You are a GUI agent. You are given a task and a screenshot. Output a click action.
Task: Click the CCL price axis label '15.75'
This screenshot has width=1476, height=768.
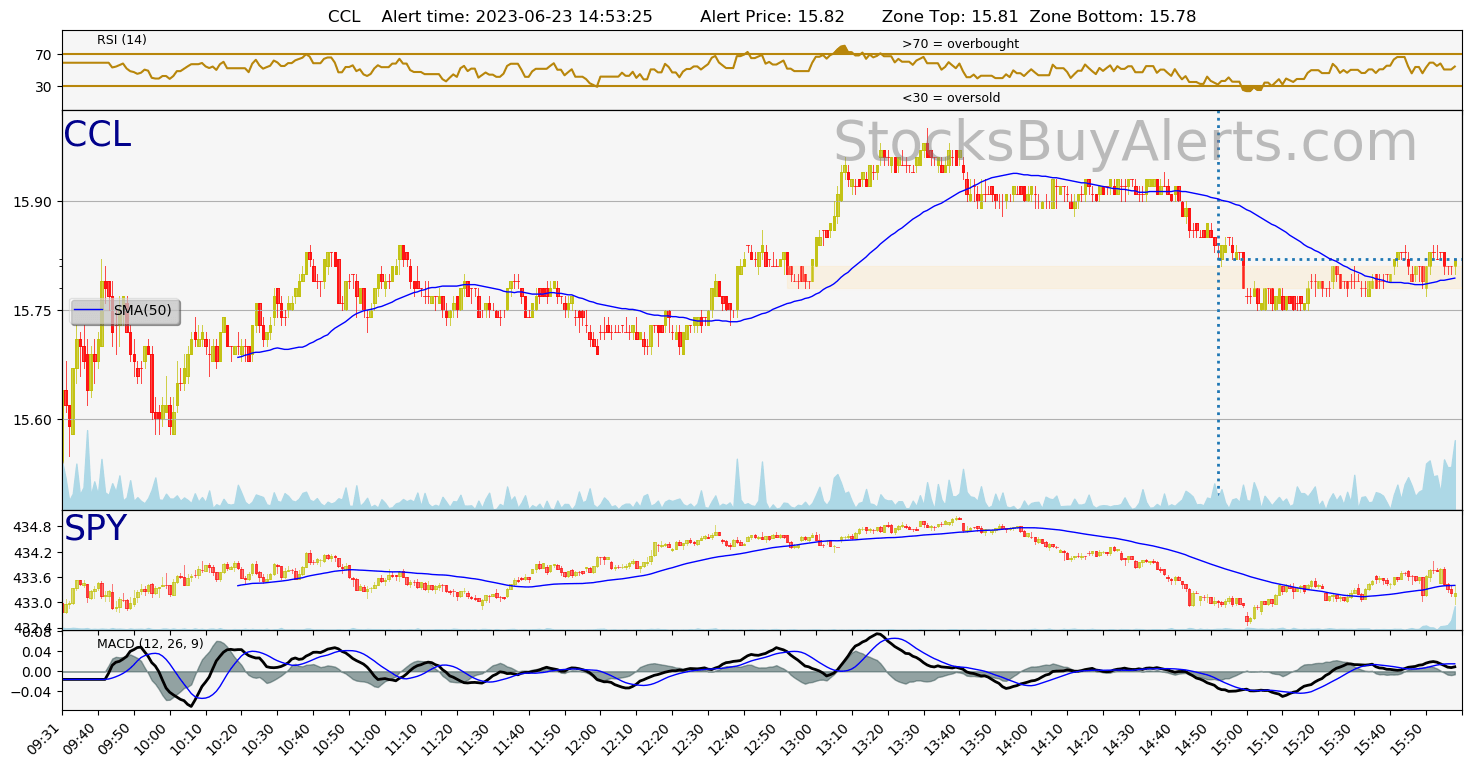tap(32, 311)
